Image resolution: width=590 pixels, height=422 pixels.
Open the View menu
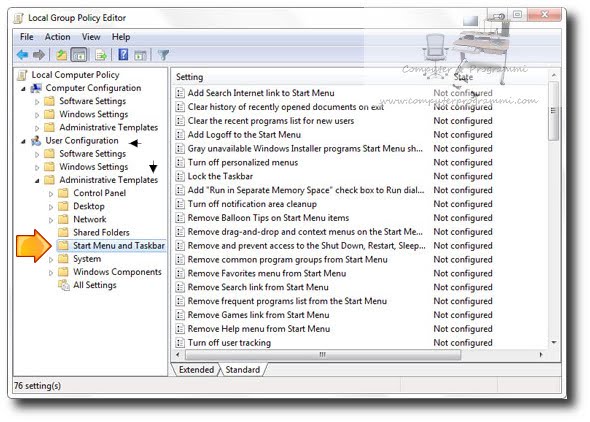point(91,37)
